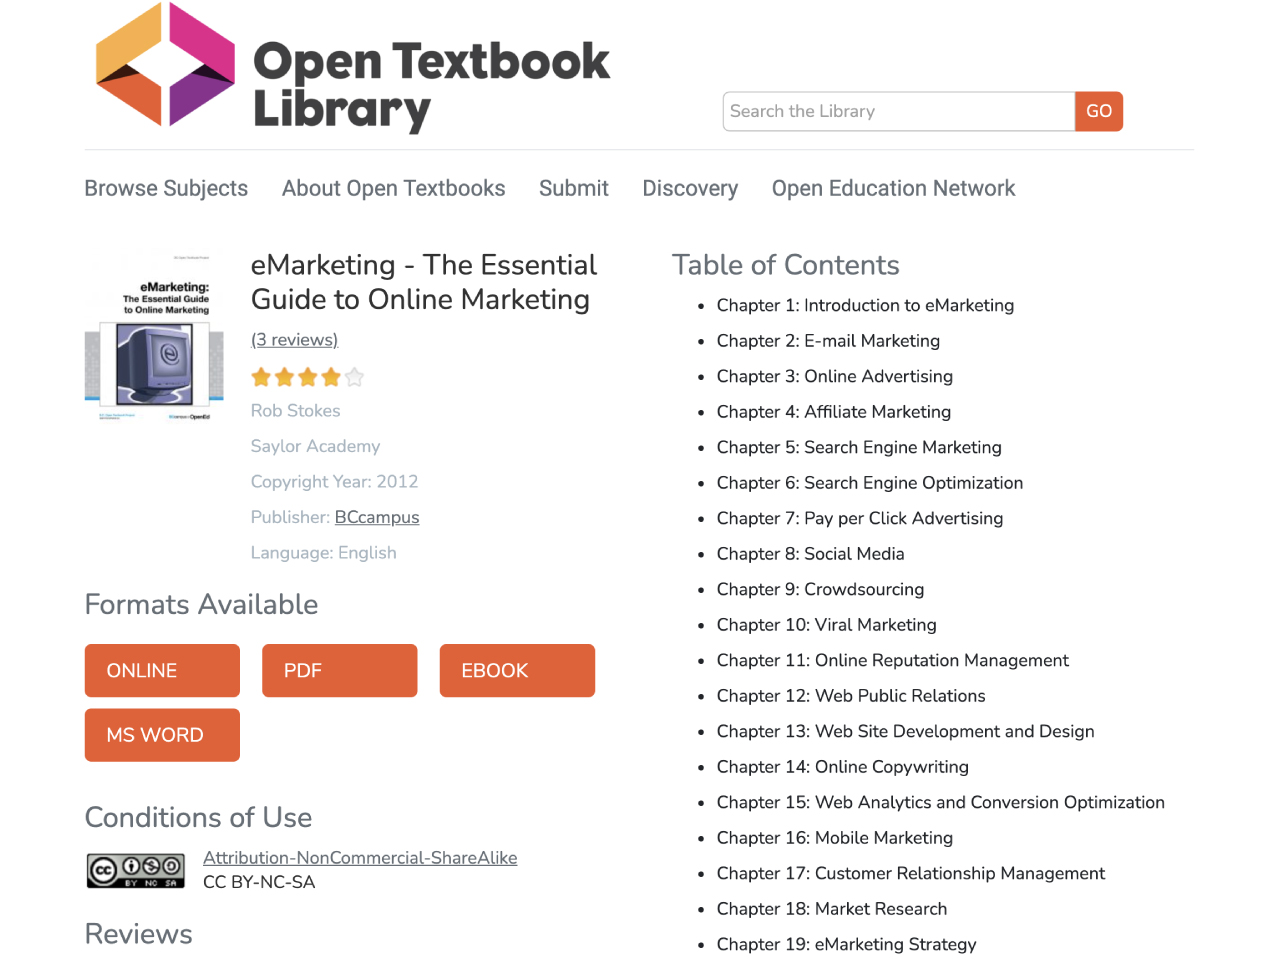Image resolution: width=1280 pixels, height=960 pixels.
Task: Click Saylor Academy text
Action: (315, 446)
